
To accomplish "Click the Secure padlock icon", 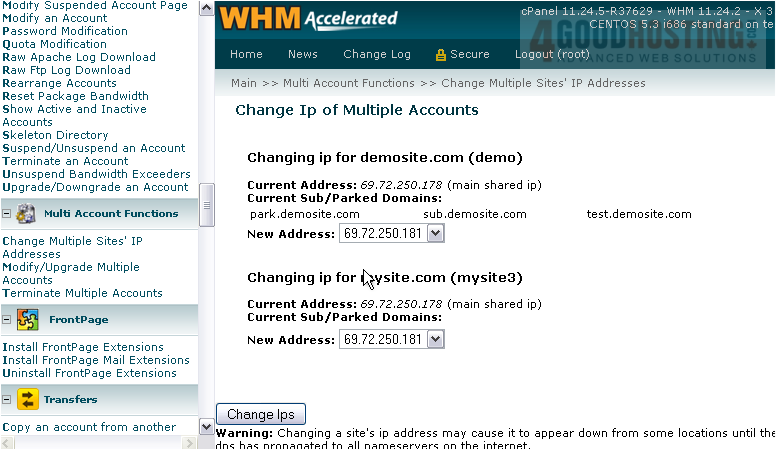I will [440, 55].
